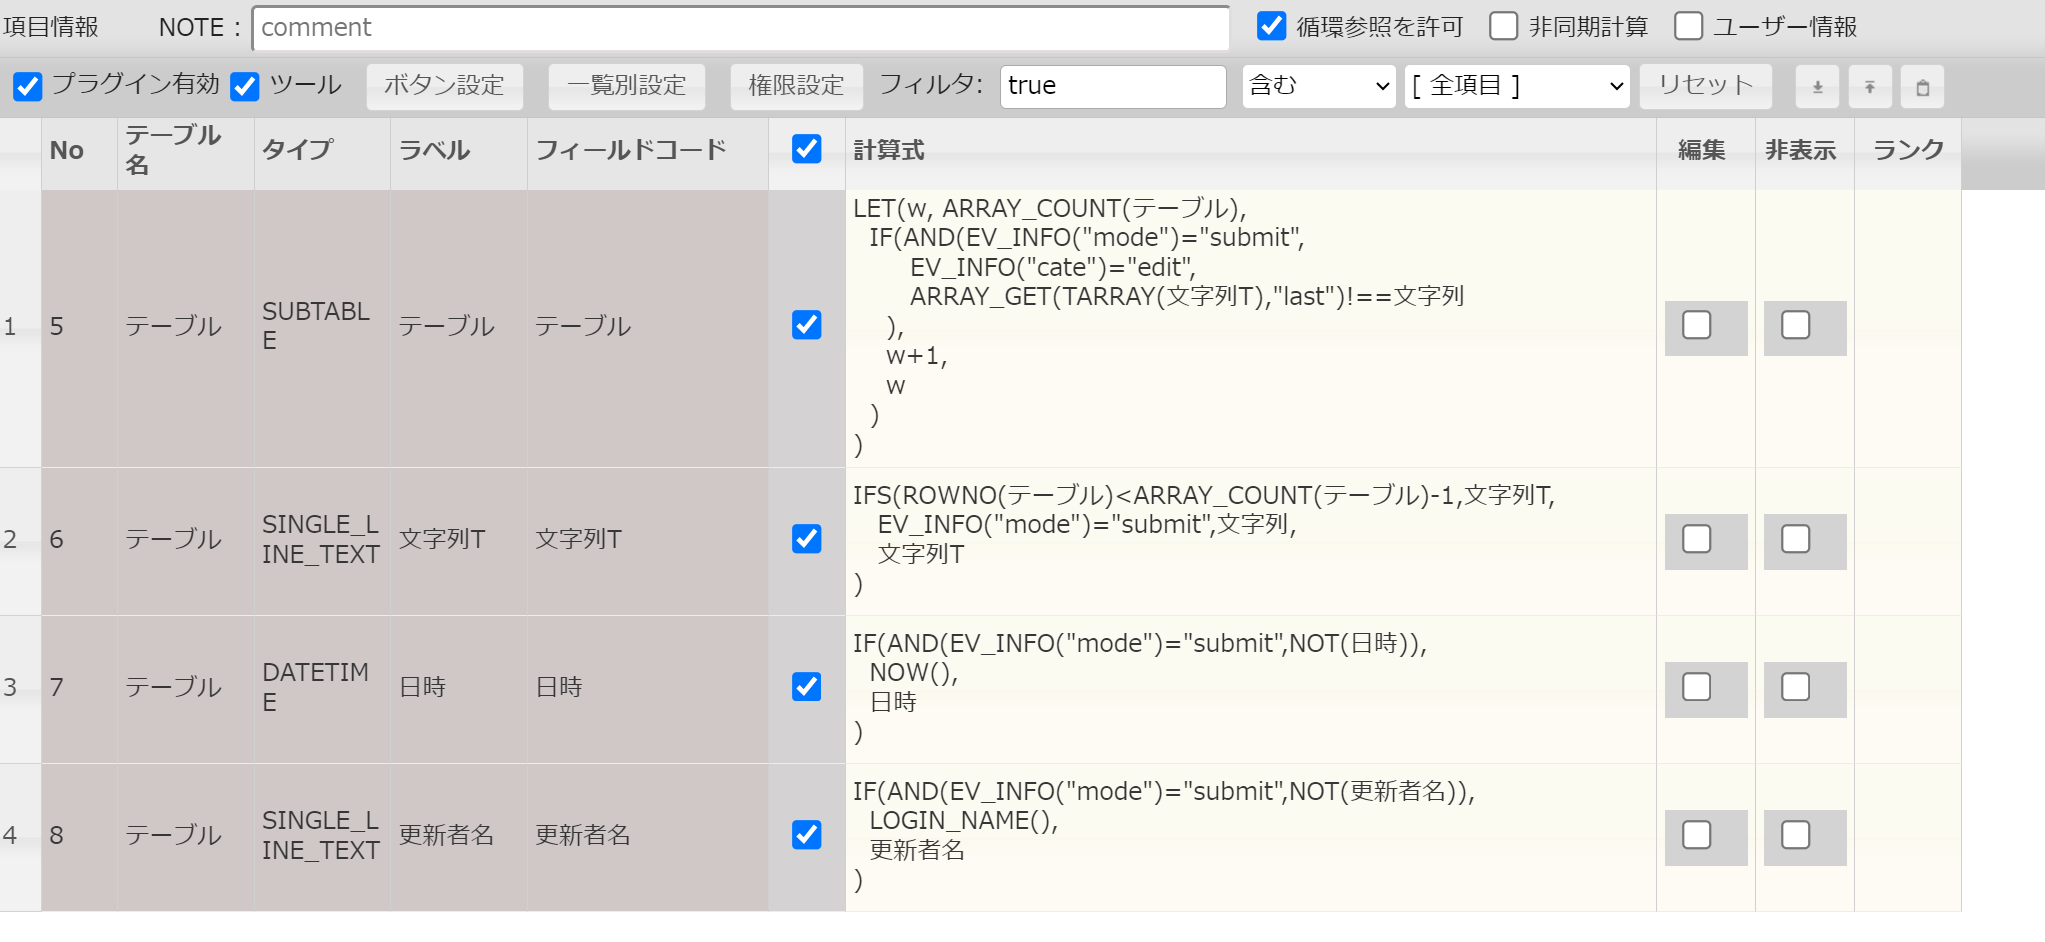Check 非表示 checkbox for 更新者名 row
The width and height of the screenshot is (2045, 942).
[1796, 835]
